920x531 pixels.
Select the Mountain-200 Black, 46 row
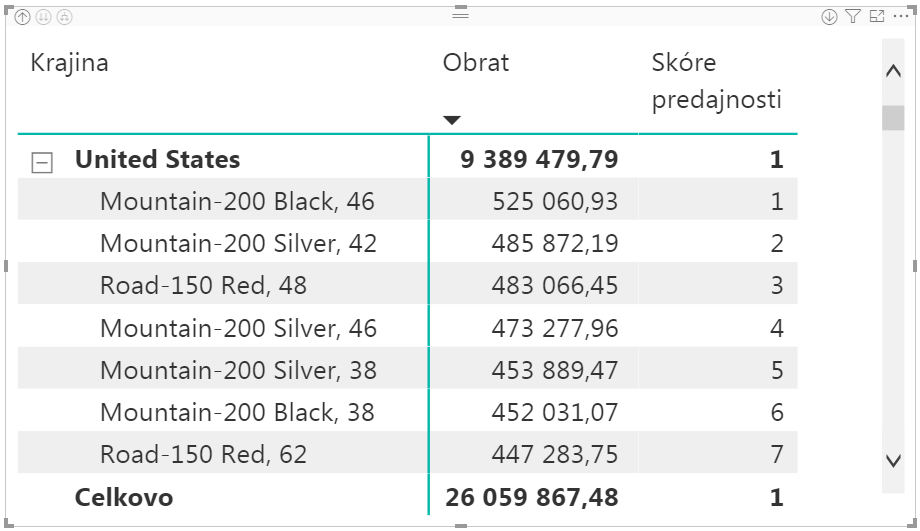pos(237,202)
